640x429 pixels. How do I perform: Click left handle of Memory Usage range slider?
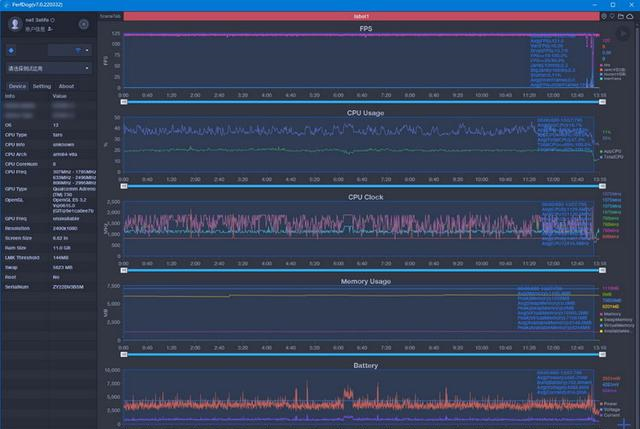coord(124,354)
